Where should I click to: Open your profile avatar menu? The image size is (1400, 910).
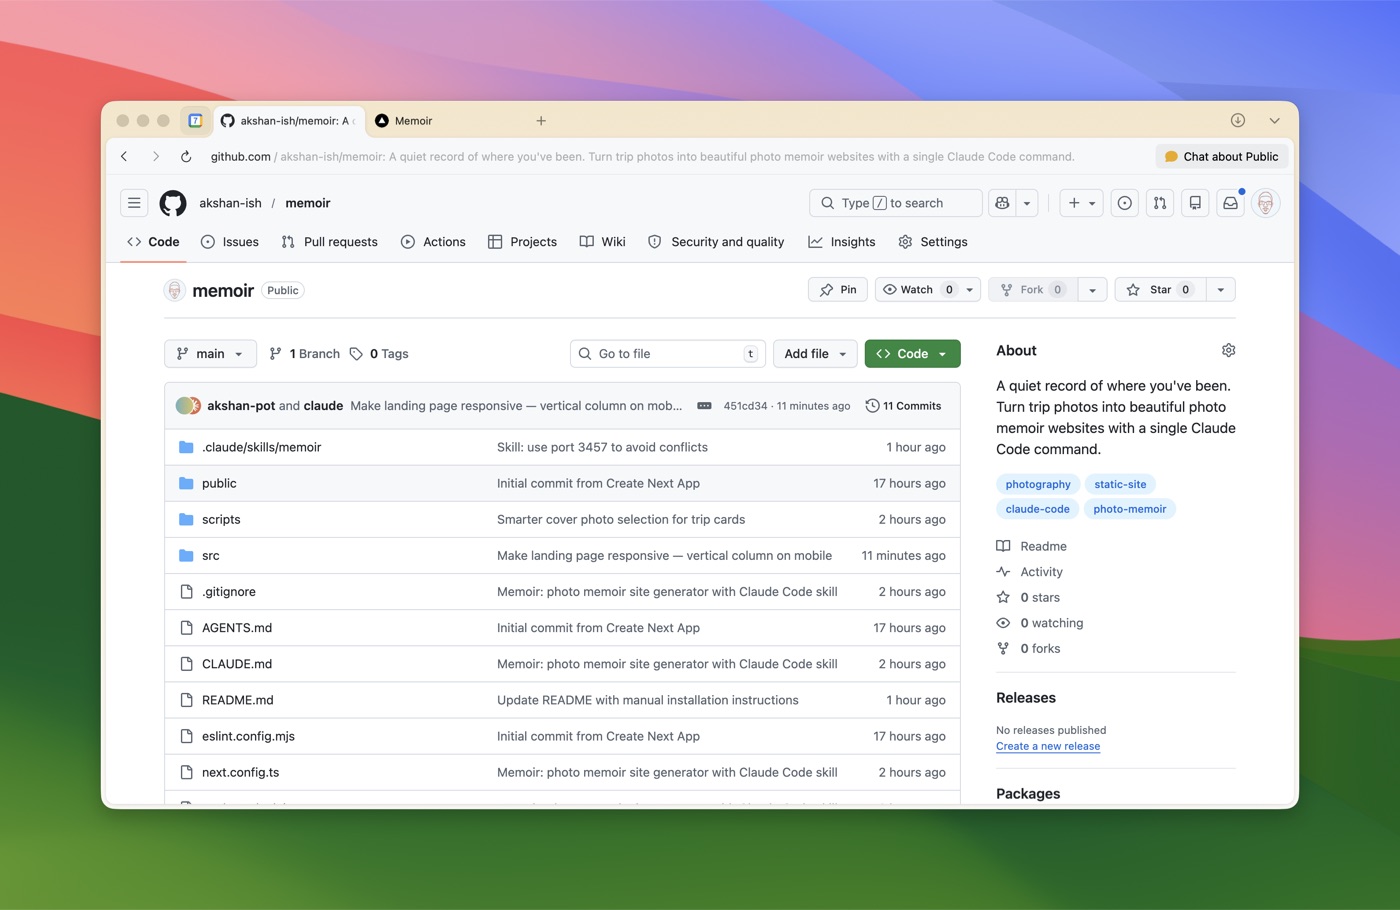click(1265, 203)
